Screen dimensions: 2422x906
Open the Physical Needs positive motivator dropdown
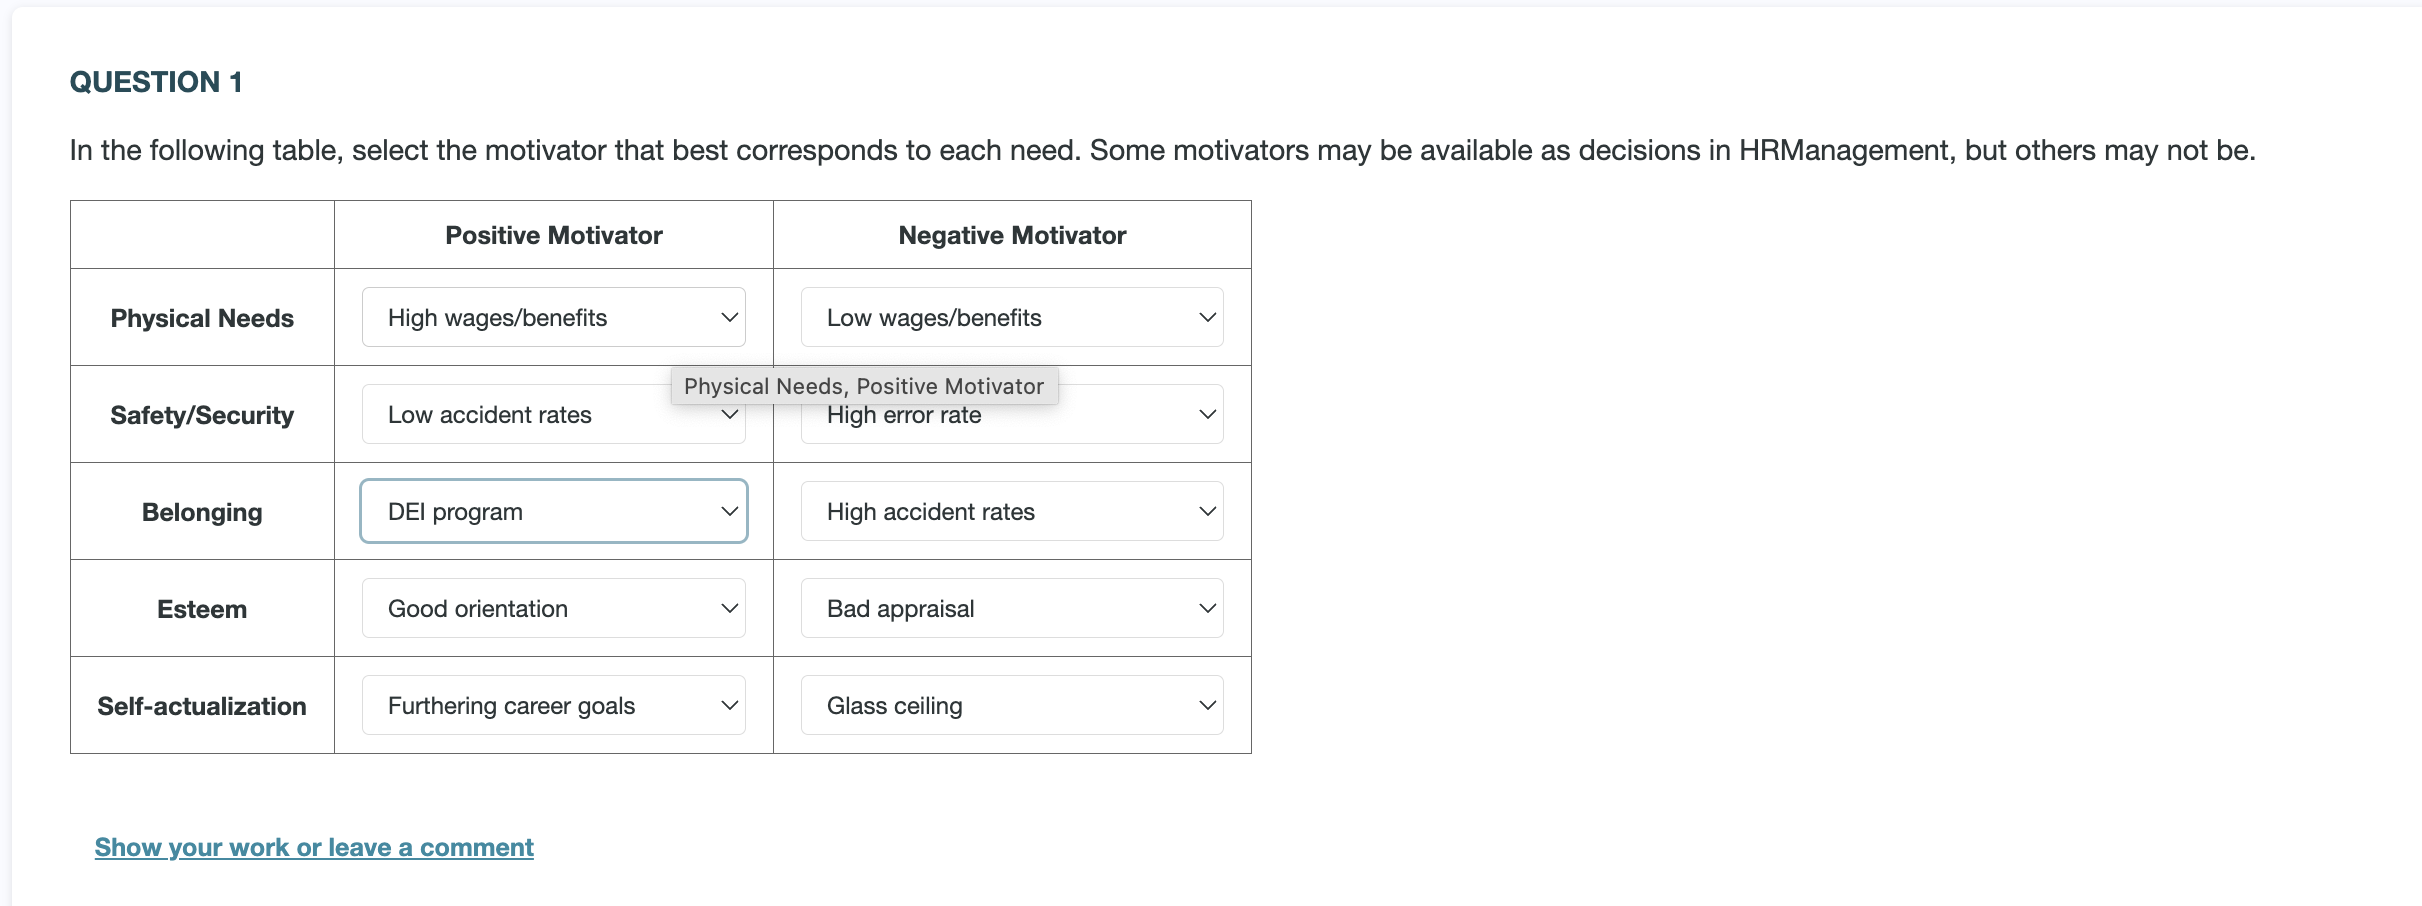pyautogui.click(x=552, y=317)
